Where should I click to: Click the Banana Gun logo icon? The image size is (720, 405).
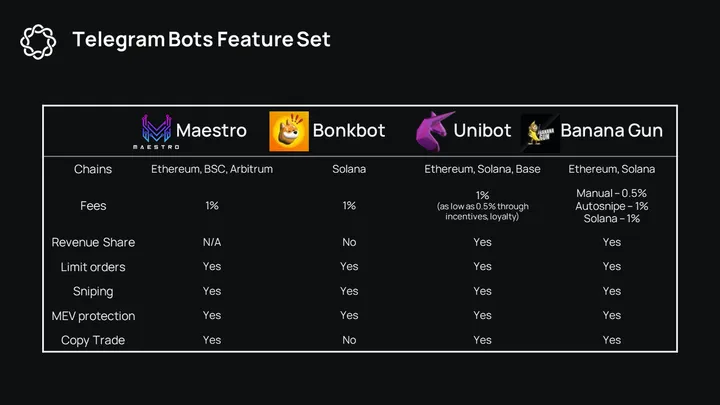tap(540, 132)
